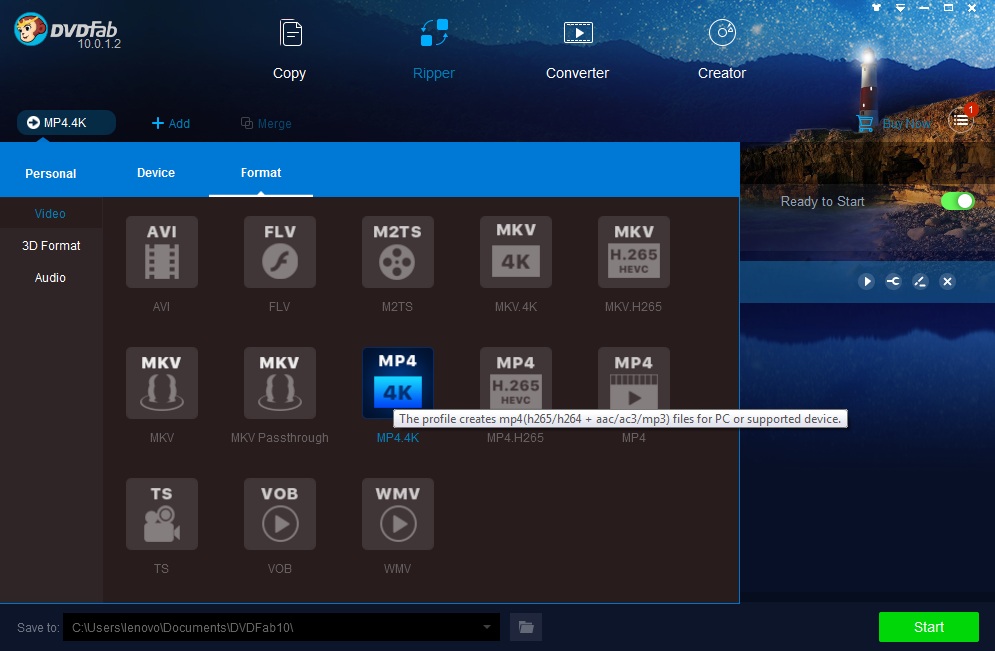The image size is (995, 651).
Task: Choose the MKV Passthrough profile icon
Action: tap(279, 383)
